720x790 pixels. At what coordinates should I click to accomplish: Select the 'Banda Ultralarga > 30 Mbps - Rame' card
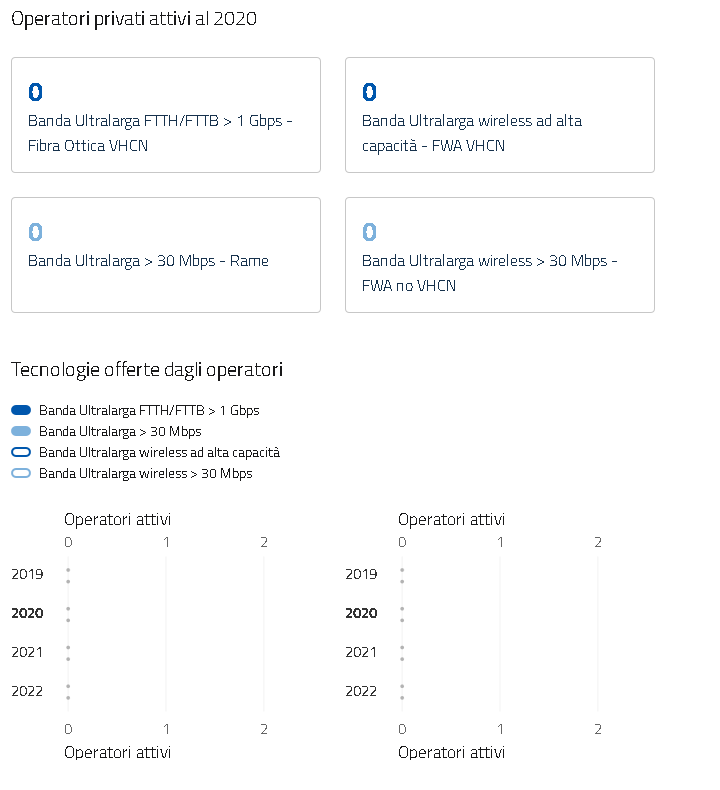tap(165, 255)
